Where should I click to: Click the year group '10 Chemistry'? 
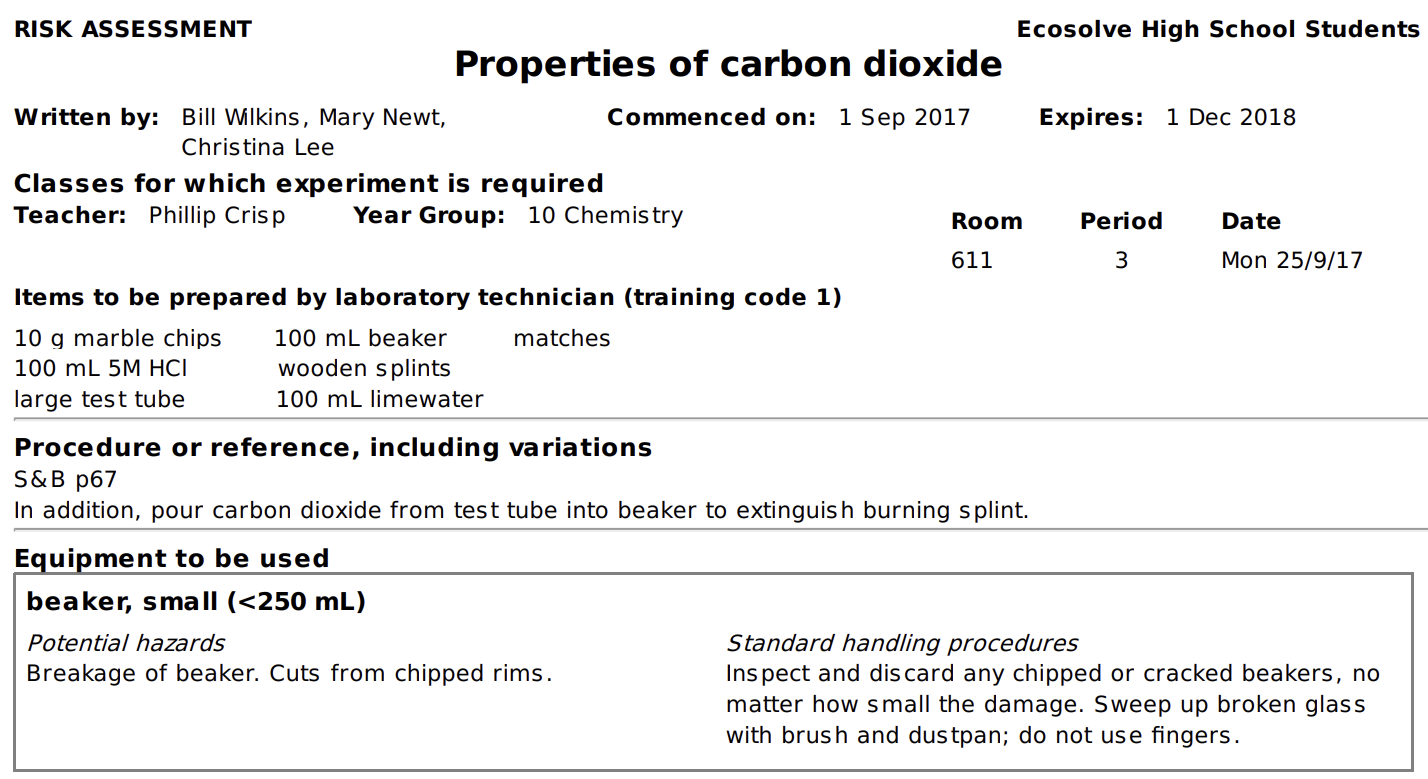point(605,215)
